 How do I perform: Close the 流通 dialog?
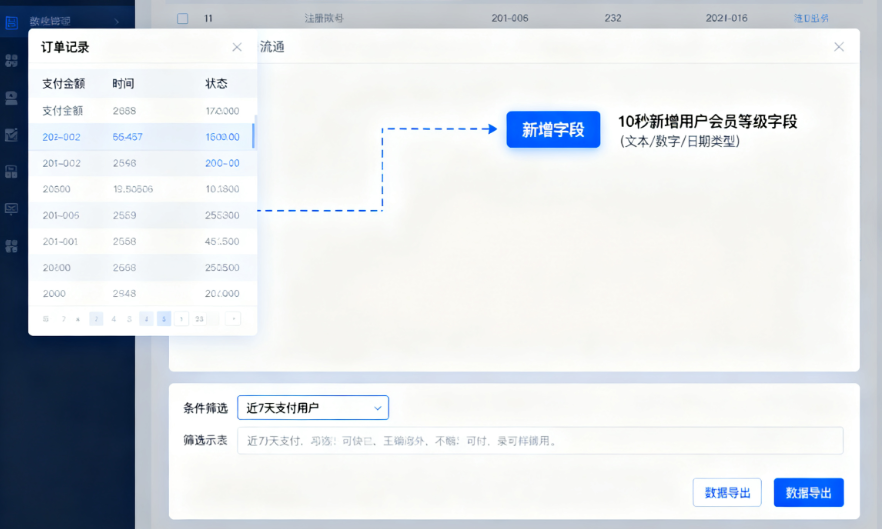[839, 47]
